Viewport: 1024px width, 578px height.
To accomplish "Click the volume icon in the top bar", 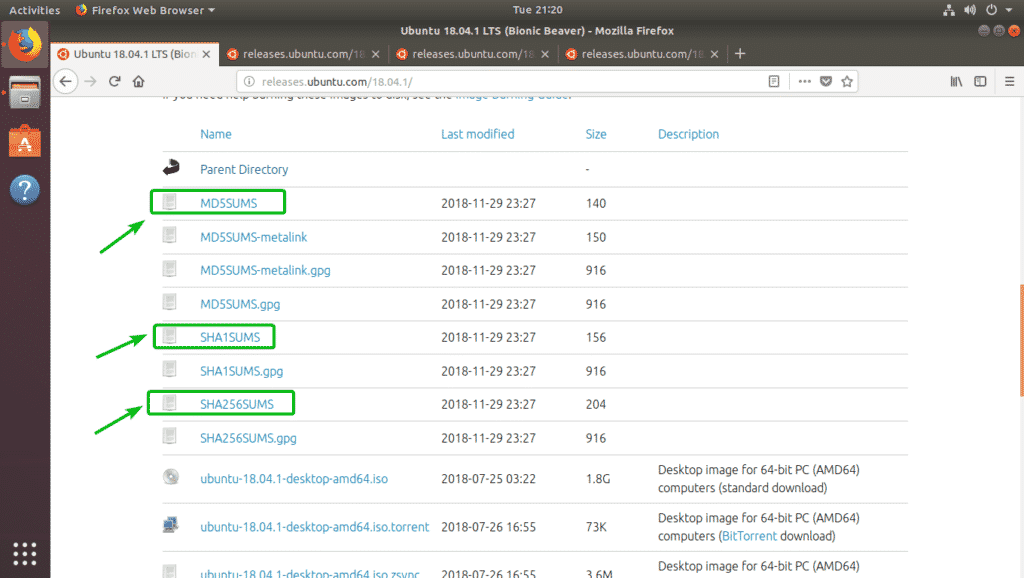I will point(970,10).
